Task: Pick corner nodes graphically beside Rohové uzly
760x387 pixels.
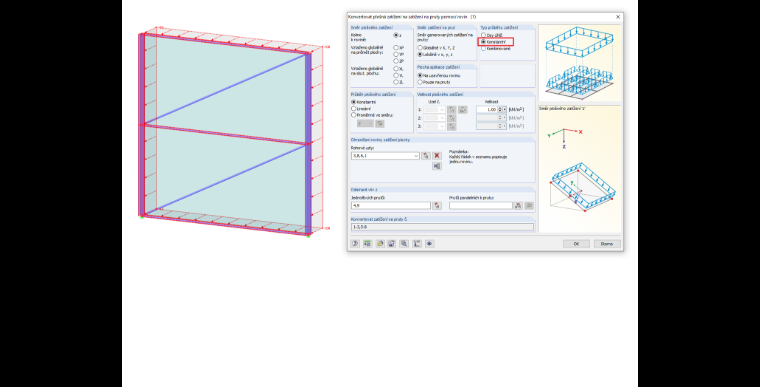Action: [426, 156]
